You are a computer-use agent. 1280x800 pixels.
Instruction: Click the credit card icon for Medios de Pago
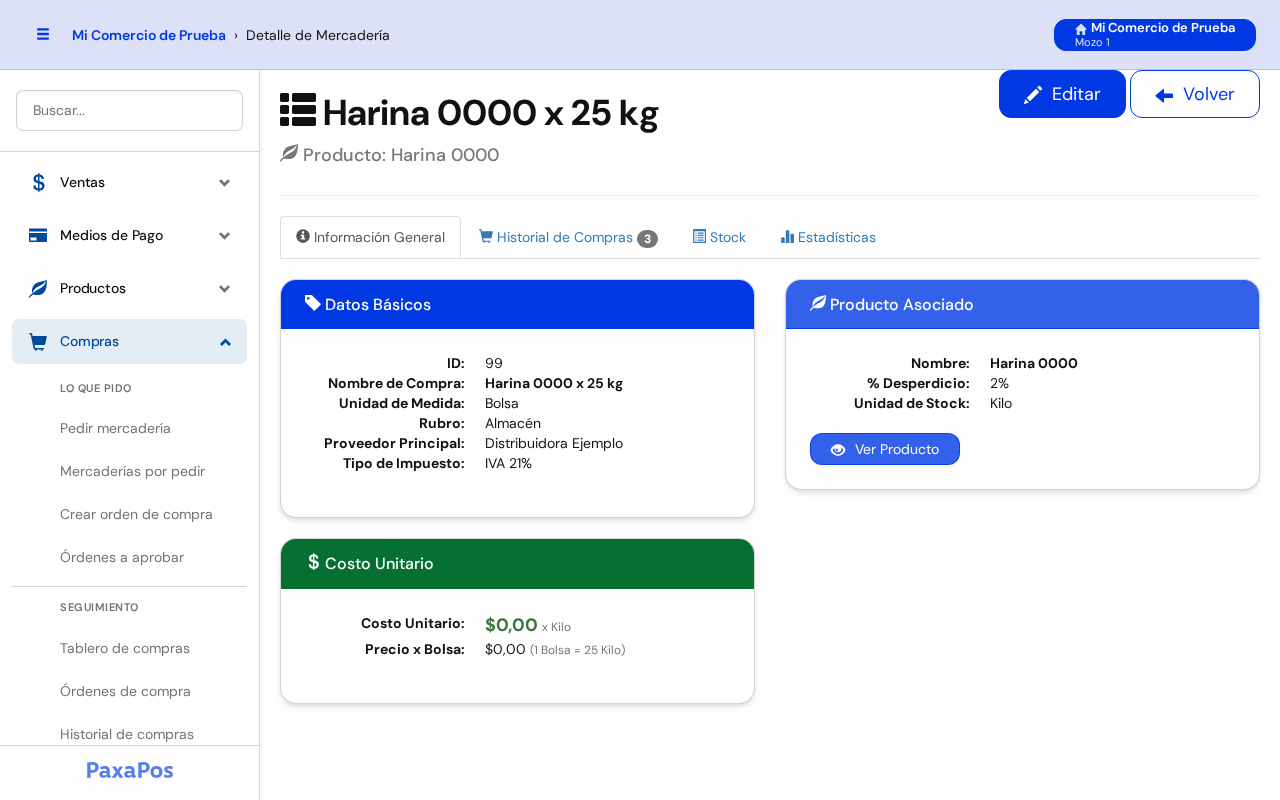coord(38,235)
